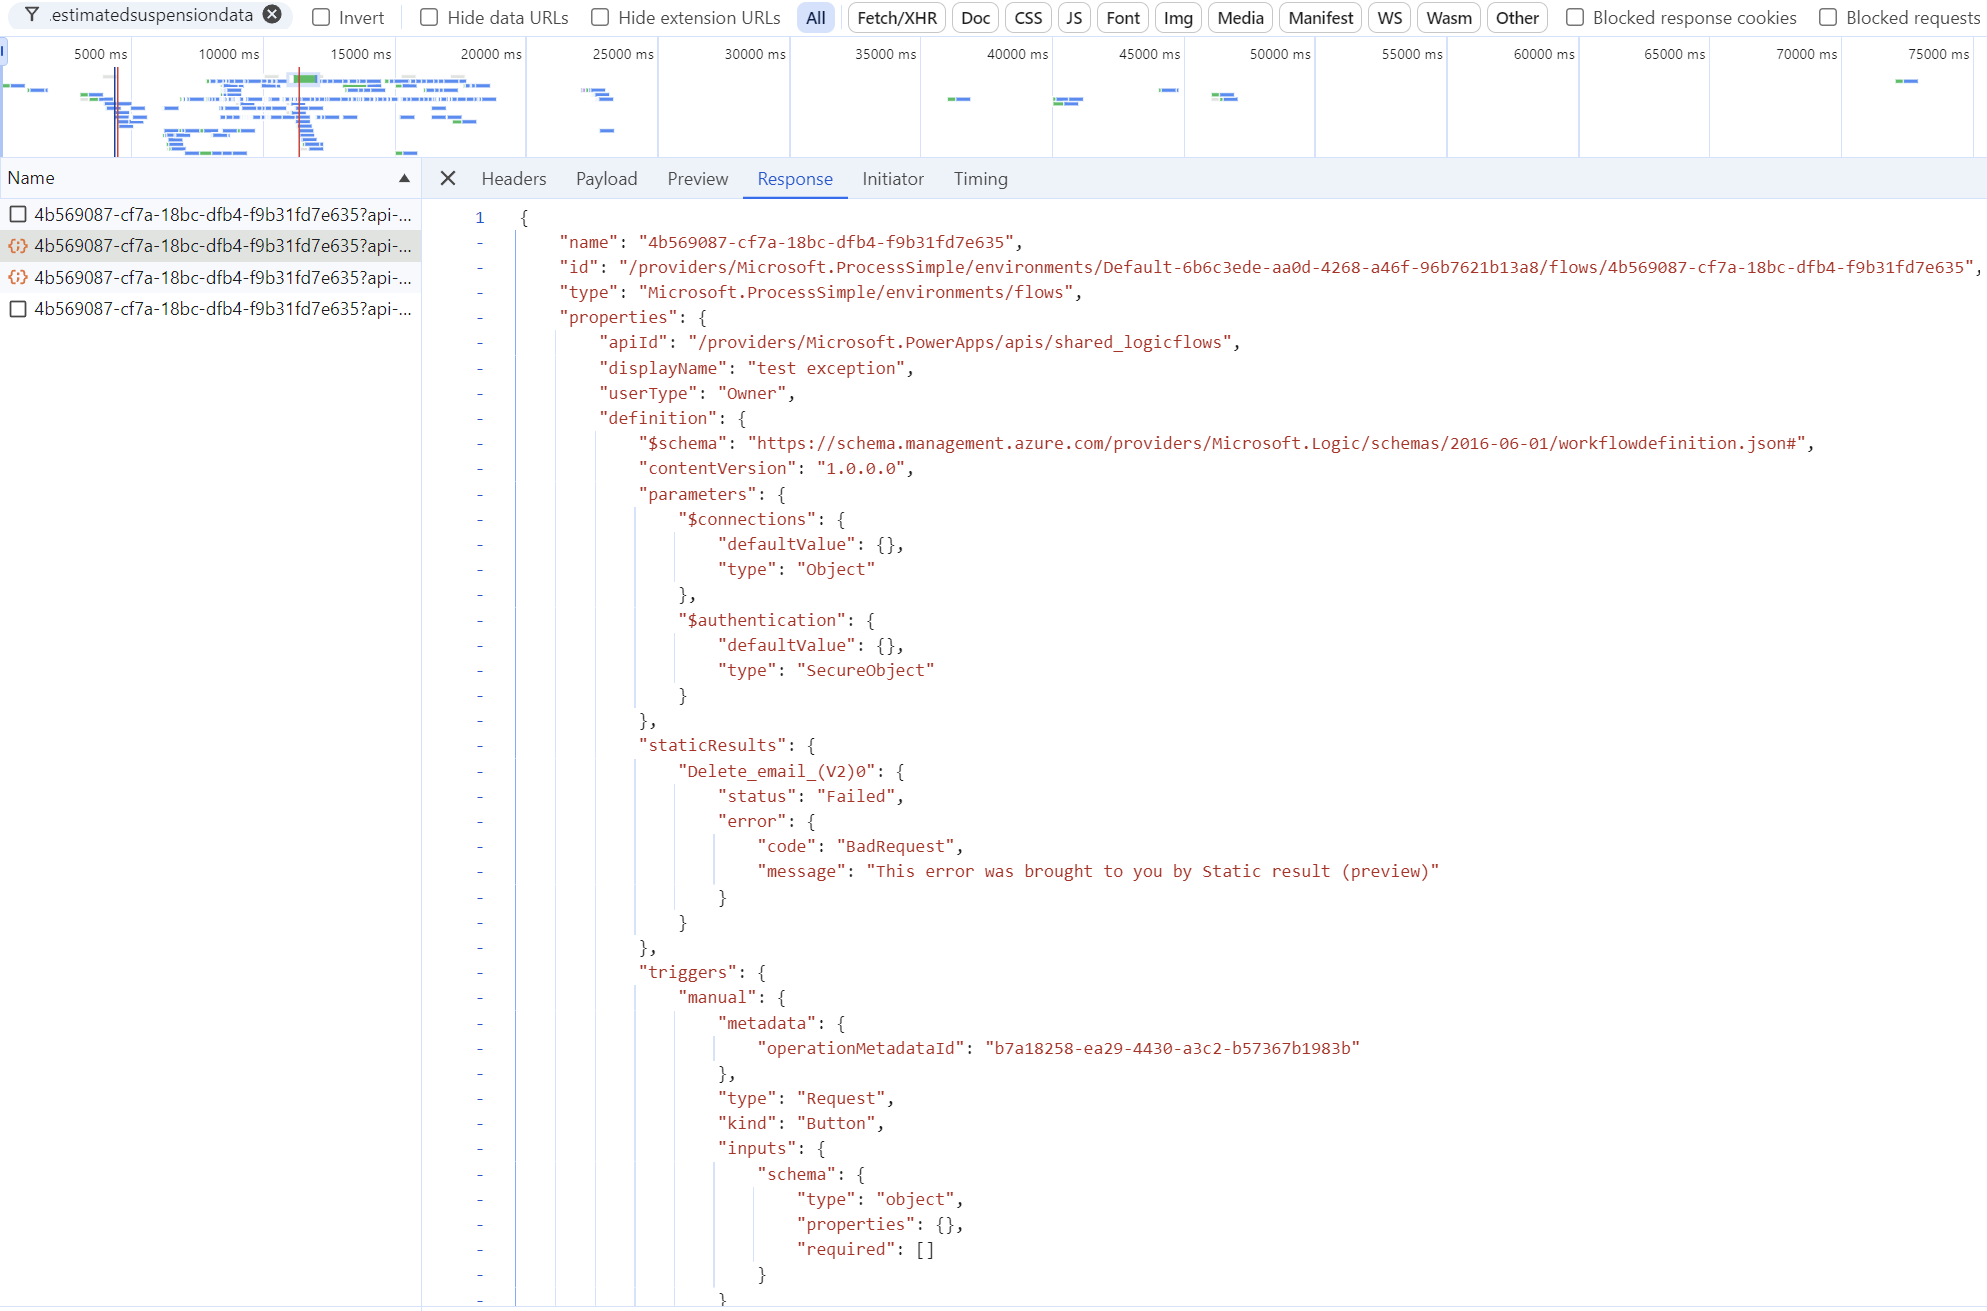Select the All requests filter

click(815, 17)
